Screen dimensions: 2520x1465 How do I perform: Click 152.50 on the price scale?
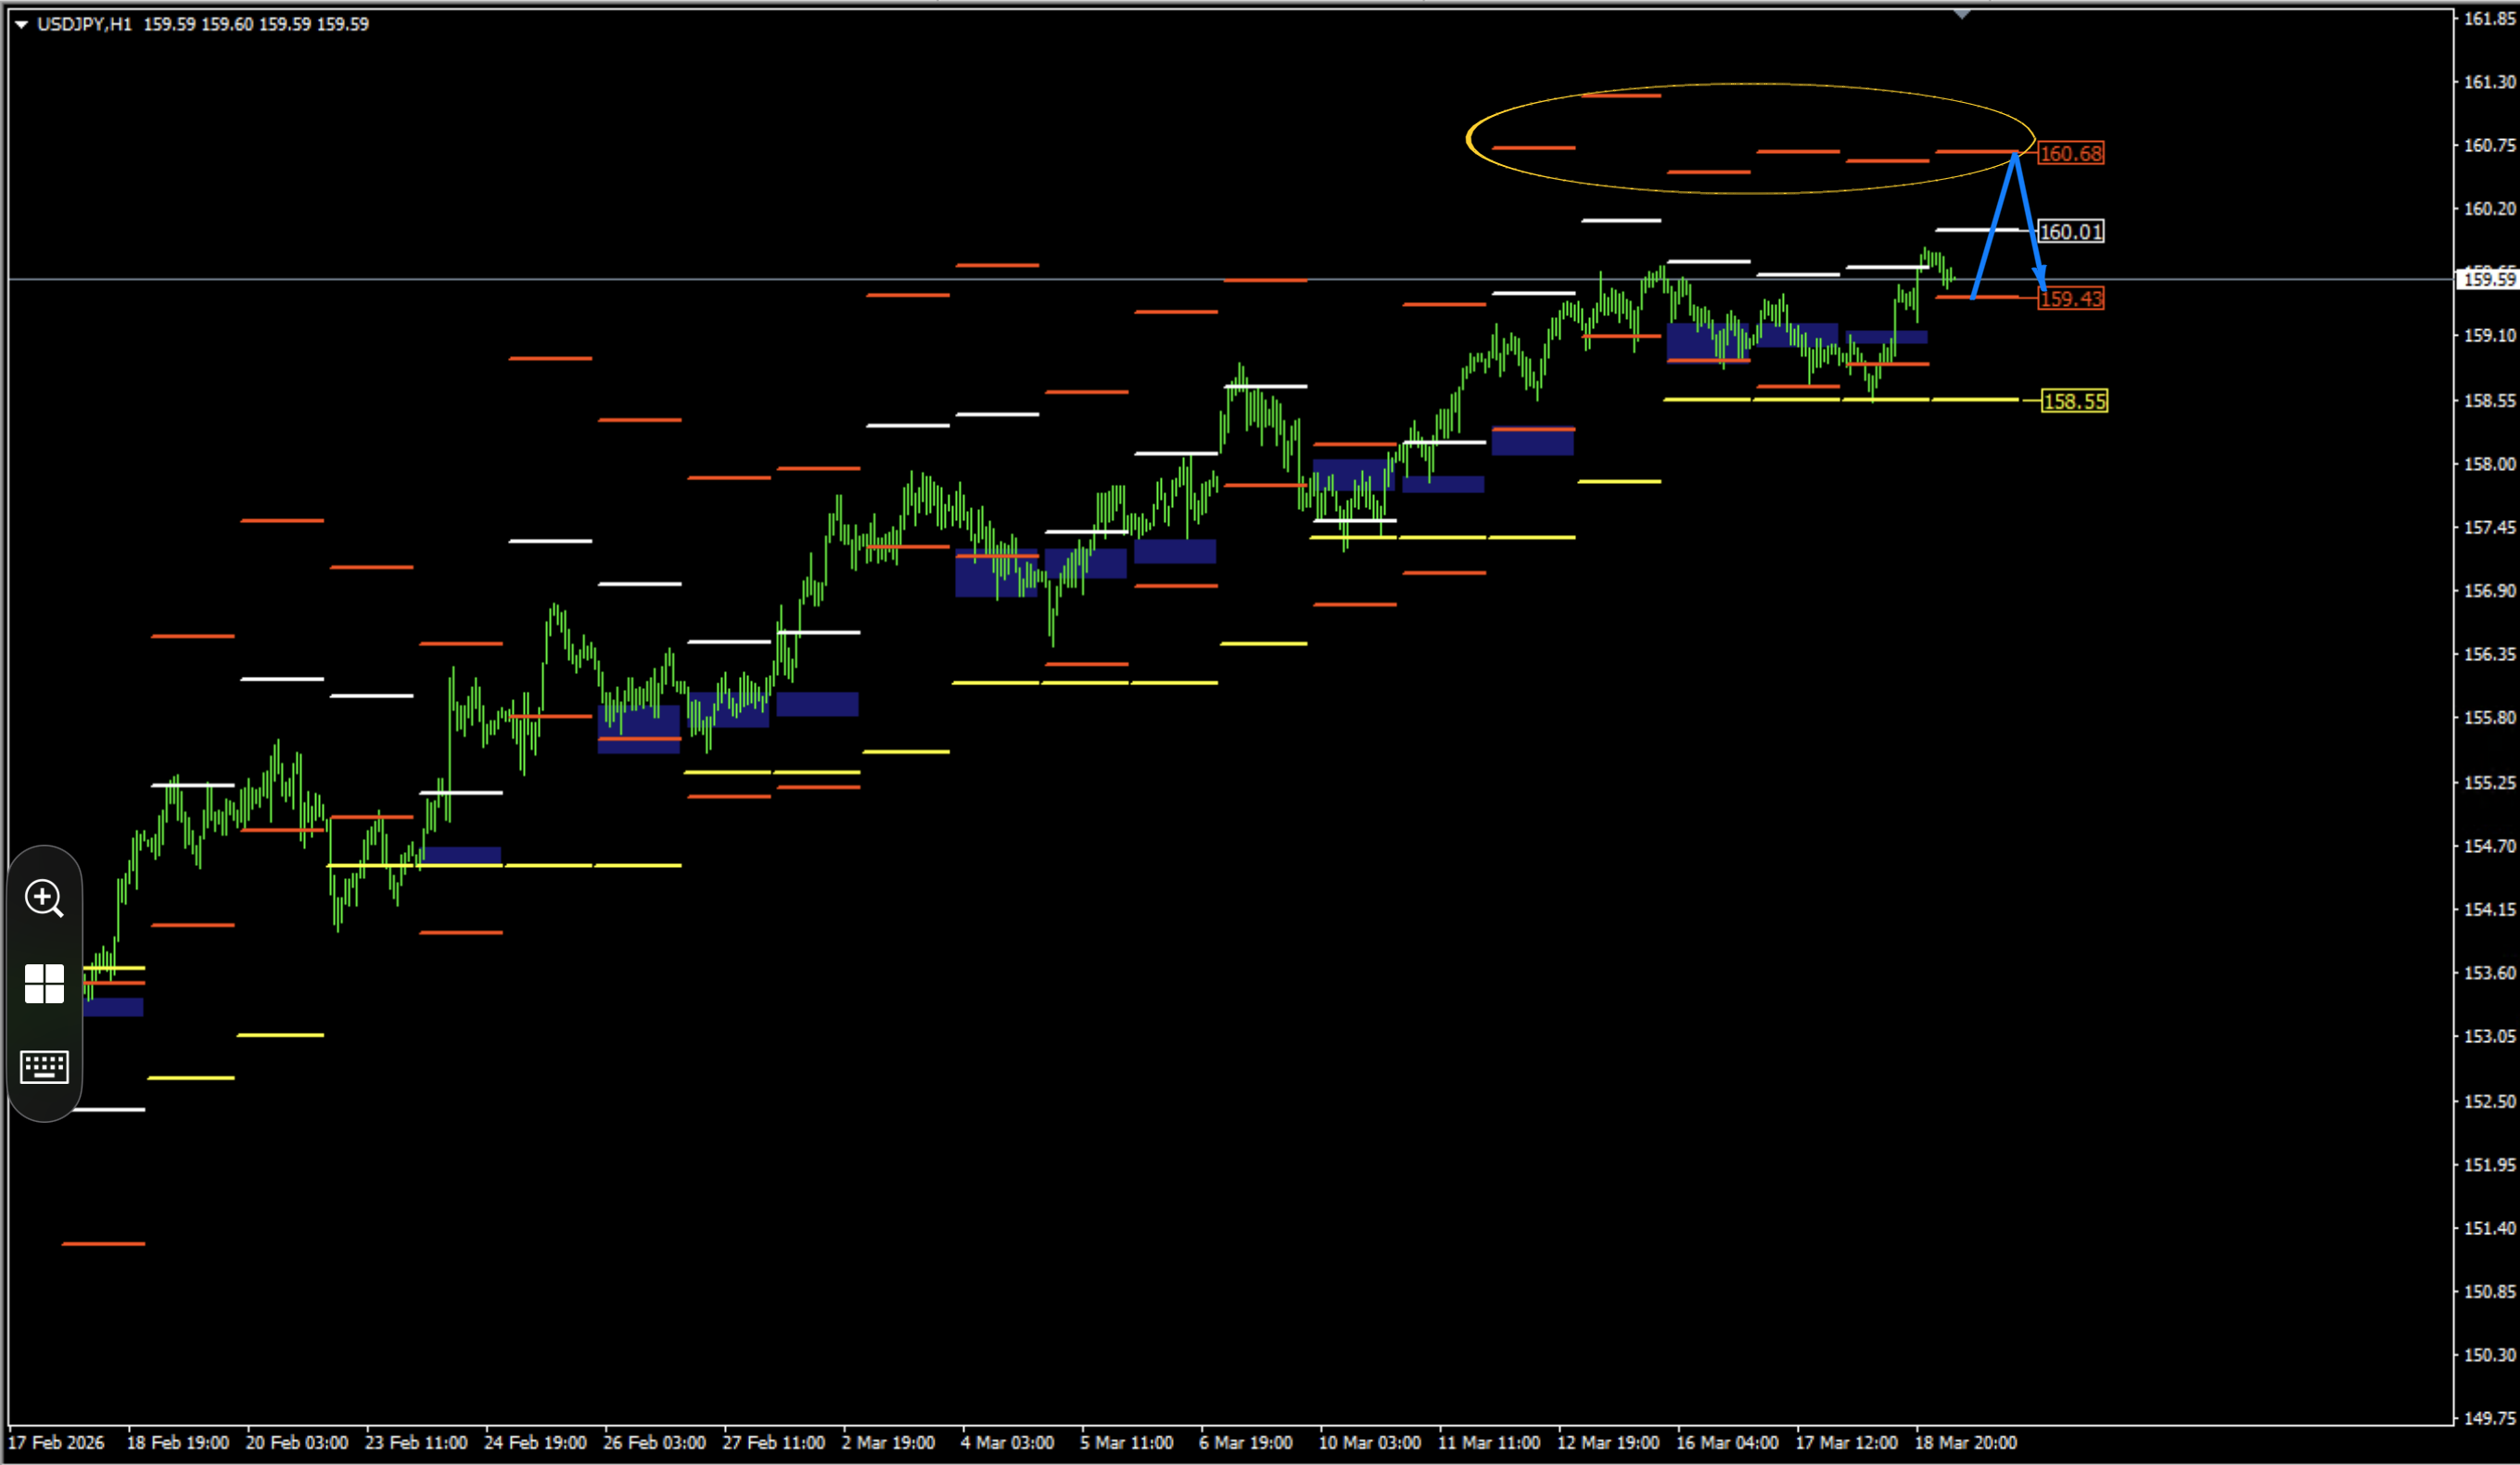coord(2489,1101)
